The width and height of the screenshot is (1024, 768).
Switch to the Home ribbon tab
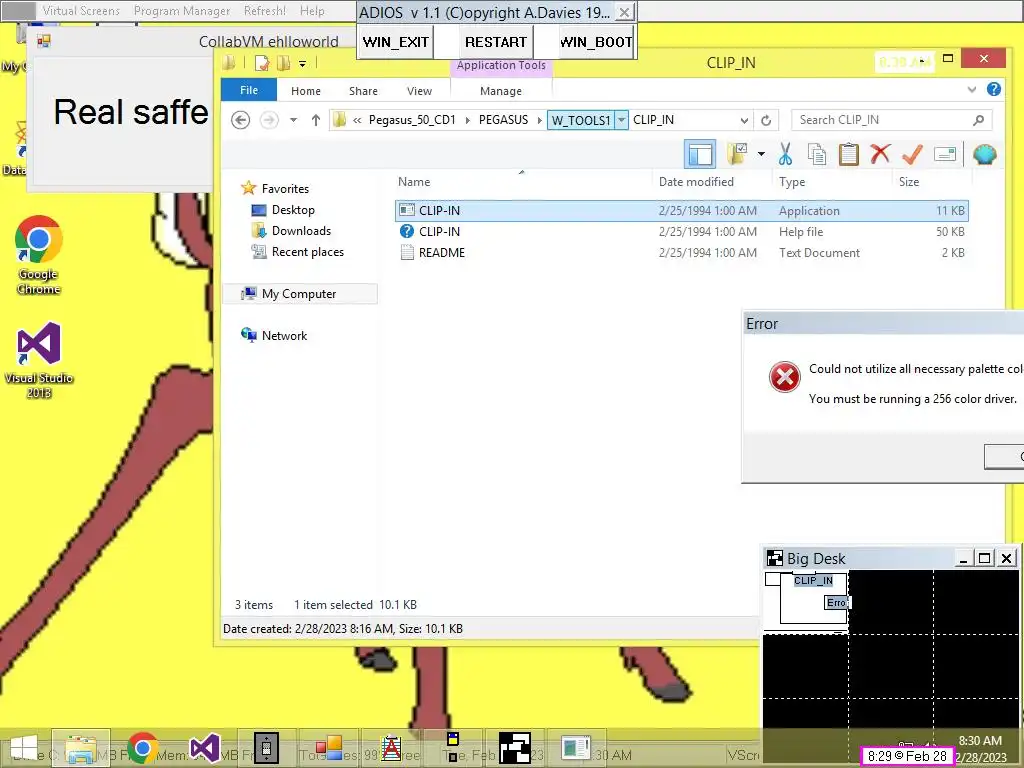click(x=306, y=91)
